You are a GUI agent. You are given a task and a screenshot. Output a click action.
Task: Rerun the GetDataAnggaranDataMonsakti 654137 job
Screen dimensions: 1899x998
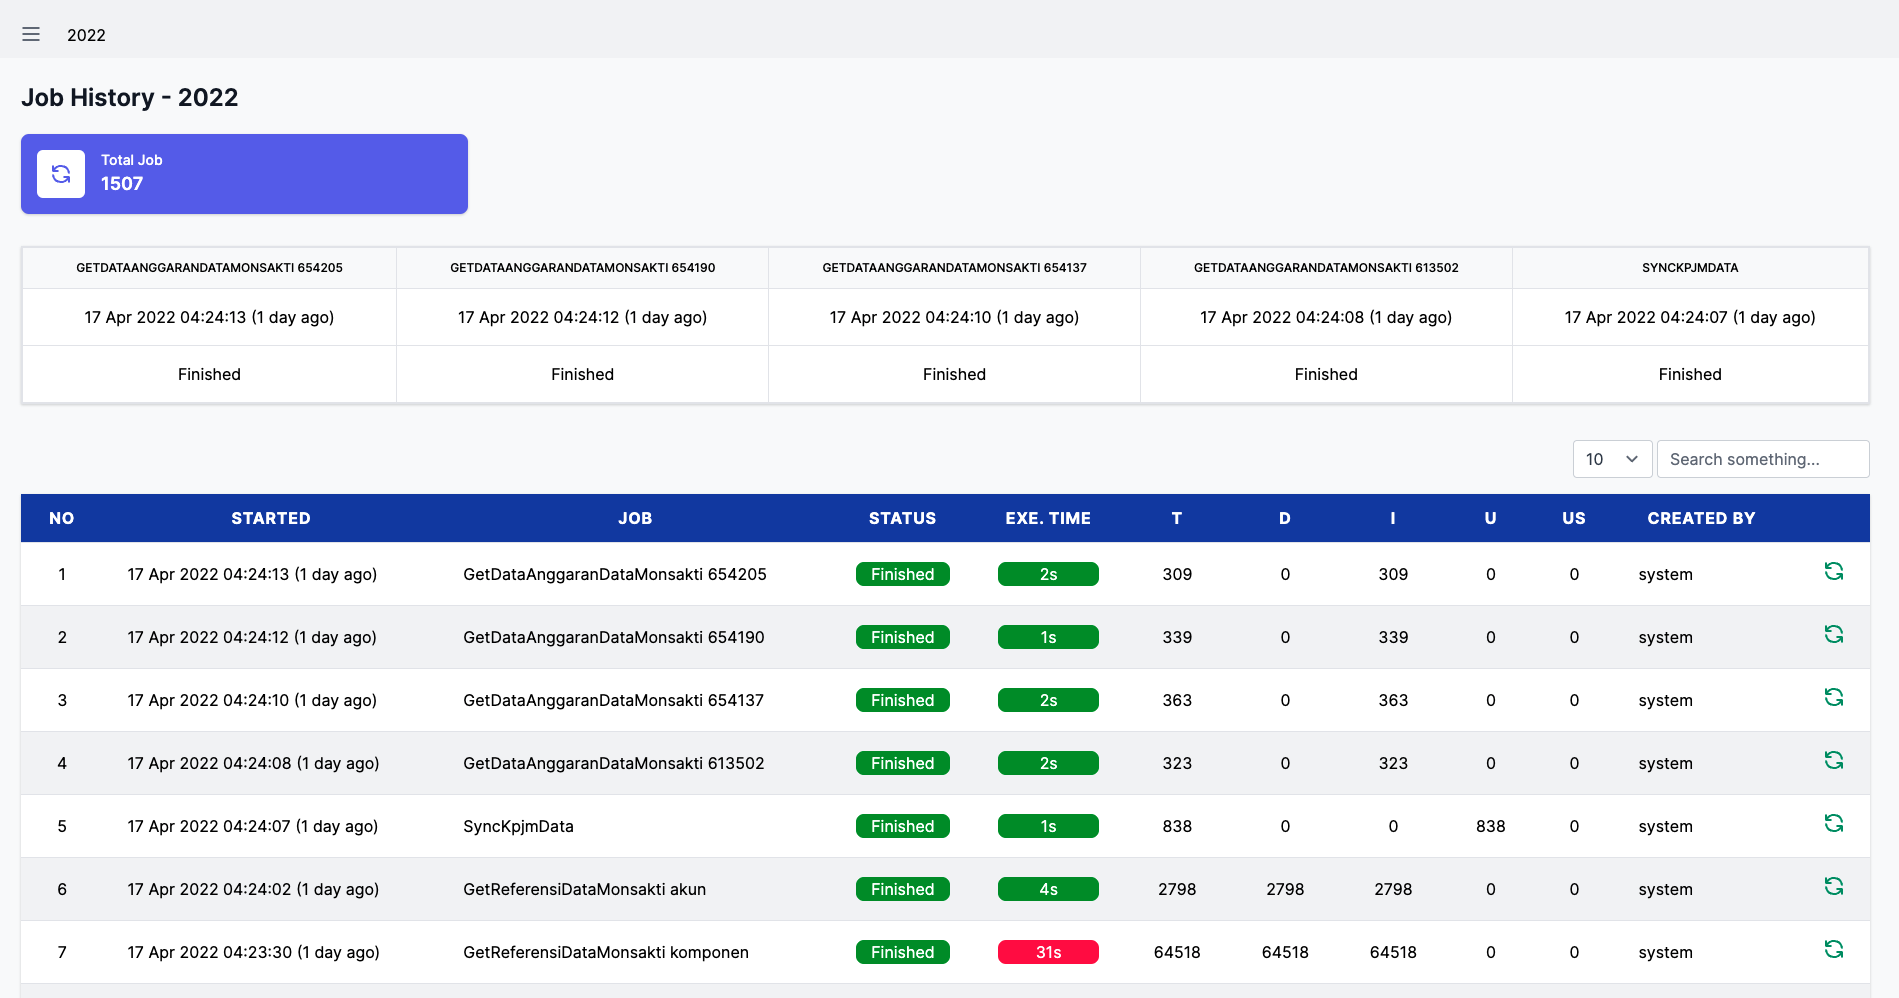(1833, 698)
